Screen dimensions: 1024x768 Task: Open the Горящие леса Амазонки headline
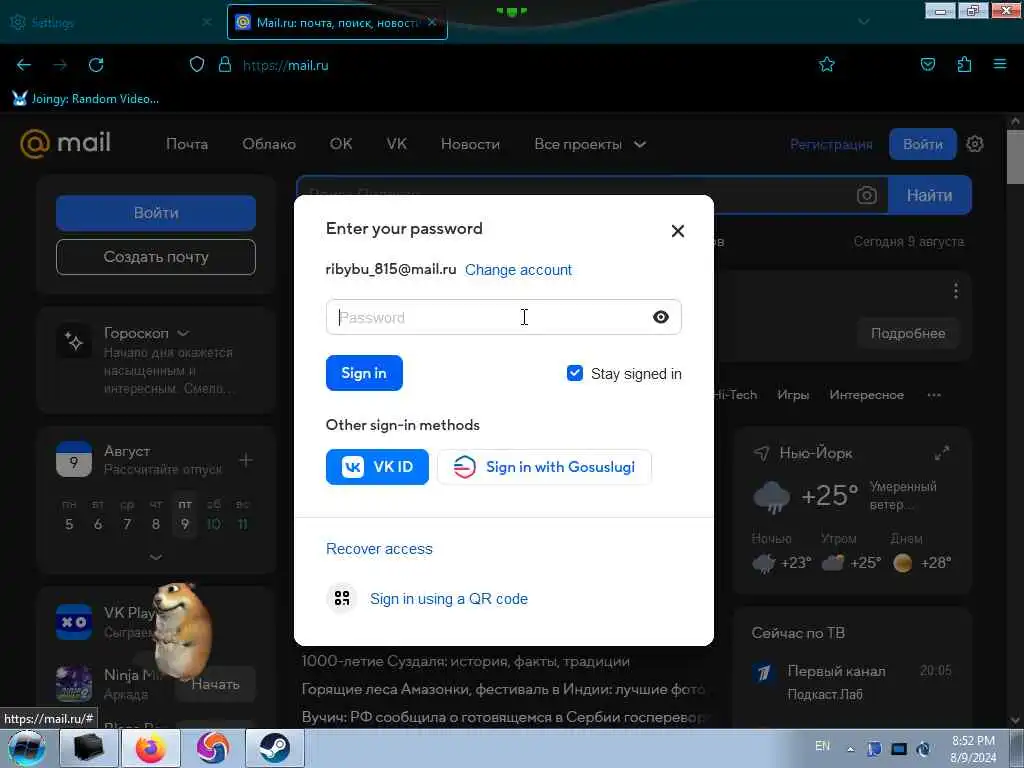pos(504,689)
